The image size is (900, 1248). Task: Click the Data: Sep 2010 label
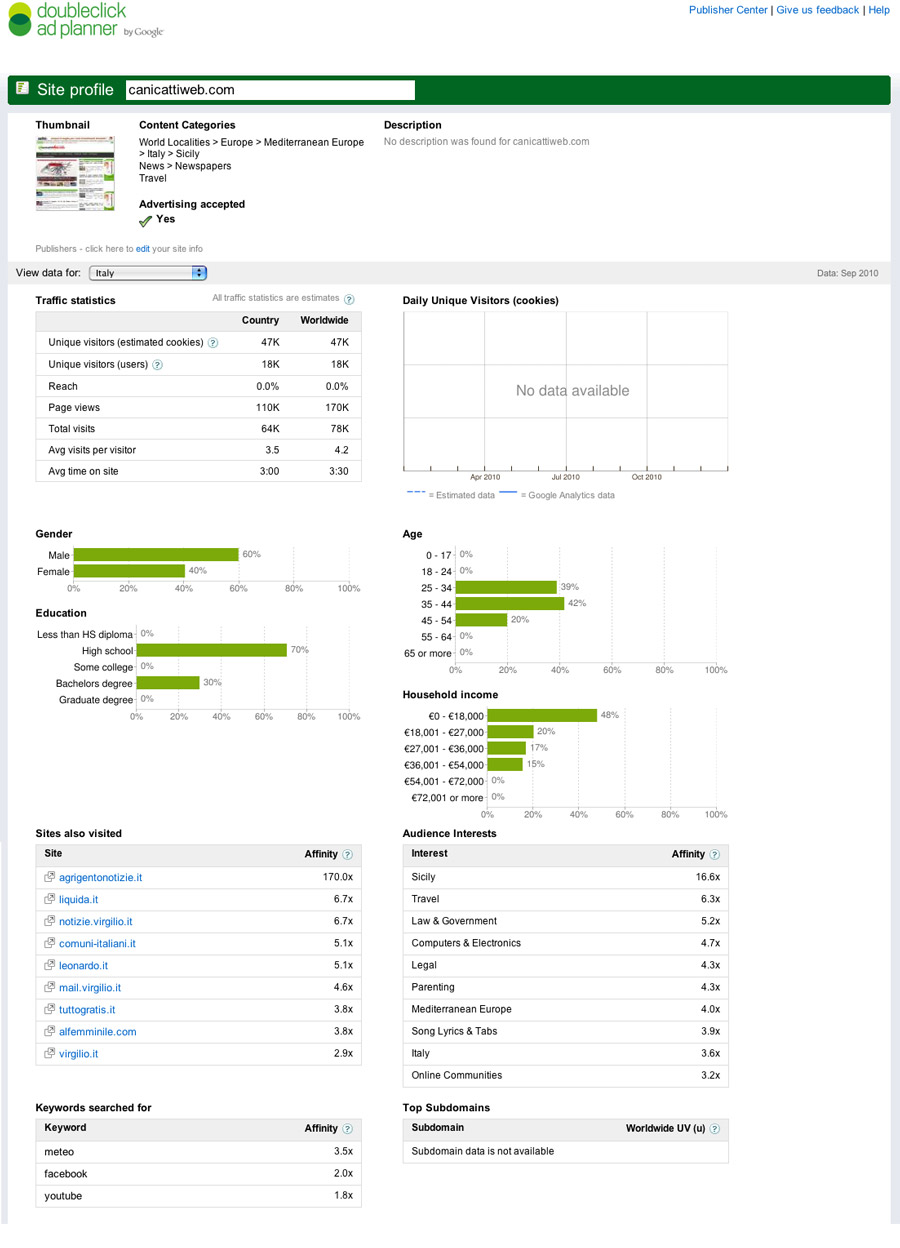(x=847, y=273)
